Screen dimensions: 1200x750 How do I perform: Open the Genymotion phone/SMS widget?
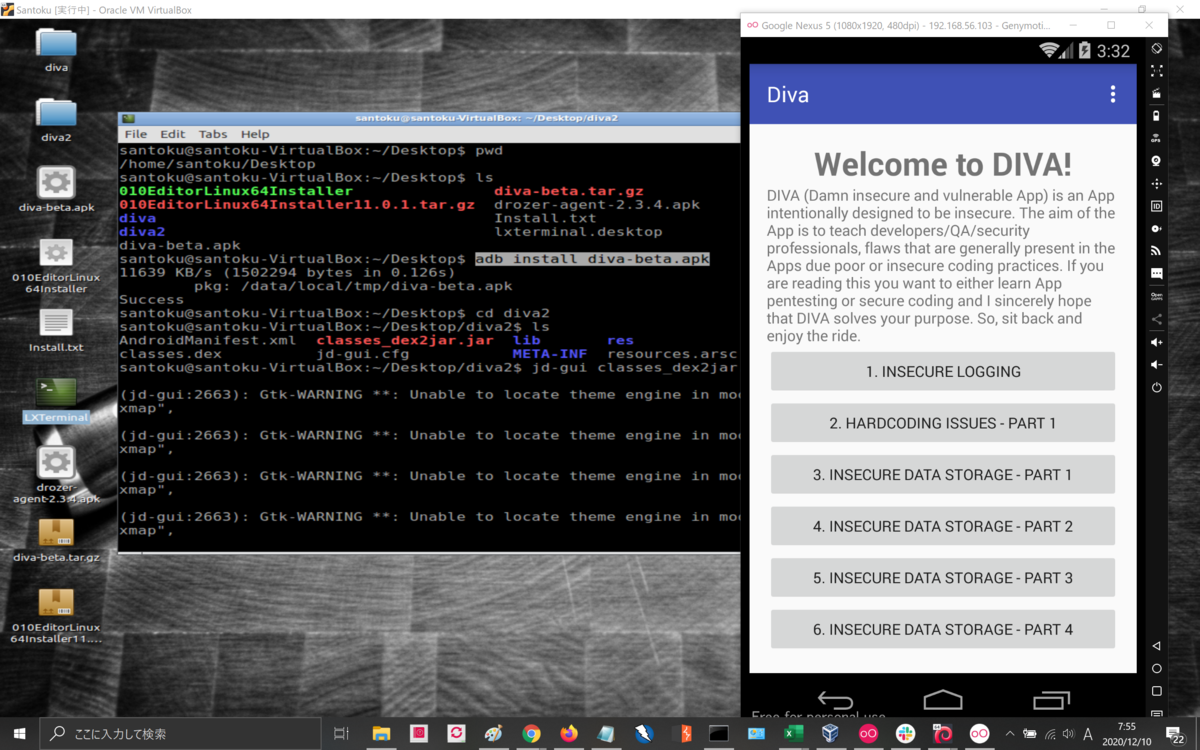point(1156,274)
